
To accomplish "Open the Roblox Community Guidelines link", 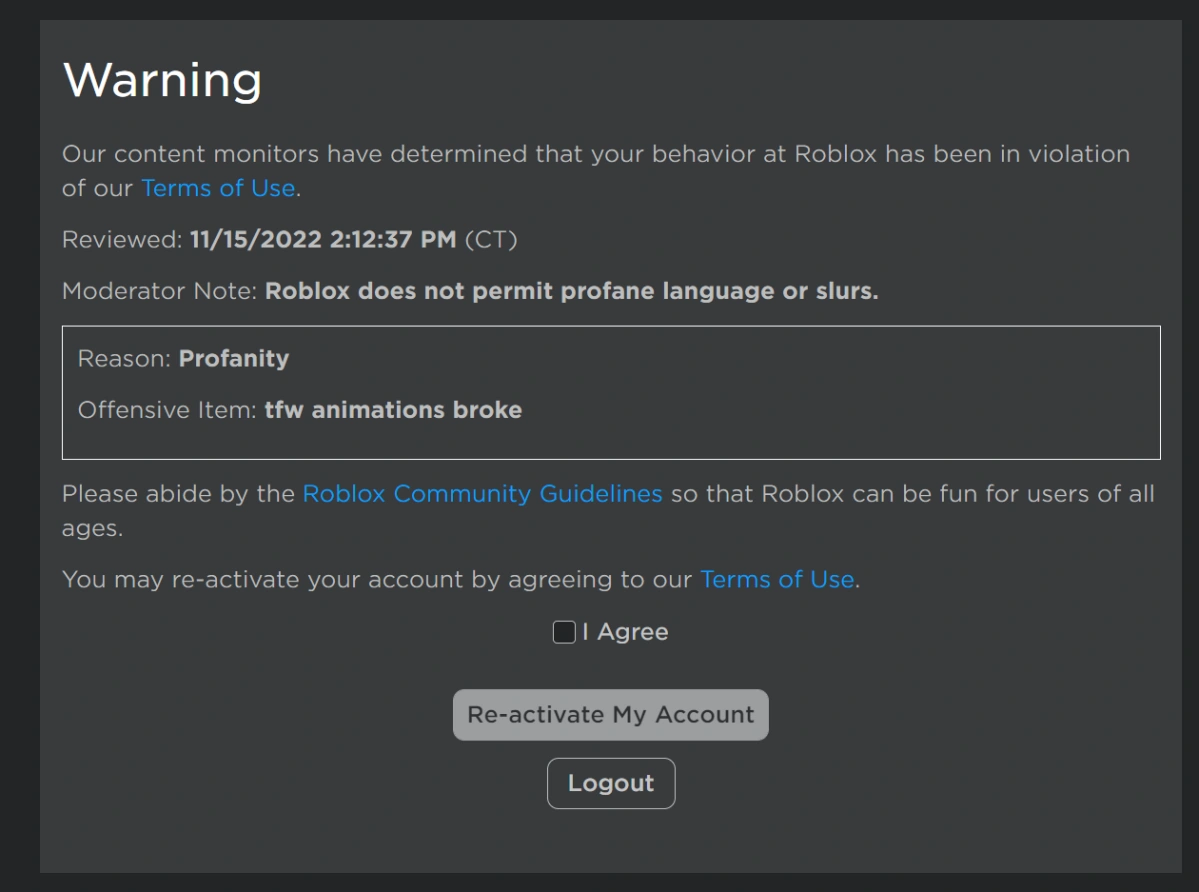I will click(x=482, y=494).
